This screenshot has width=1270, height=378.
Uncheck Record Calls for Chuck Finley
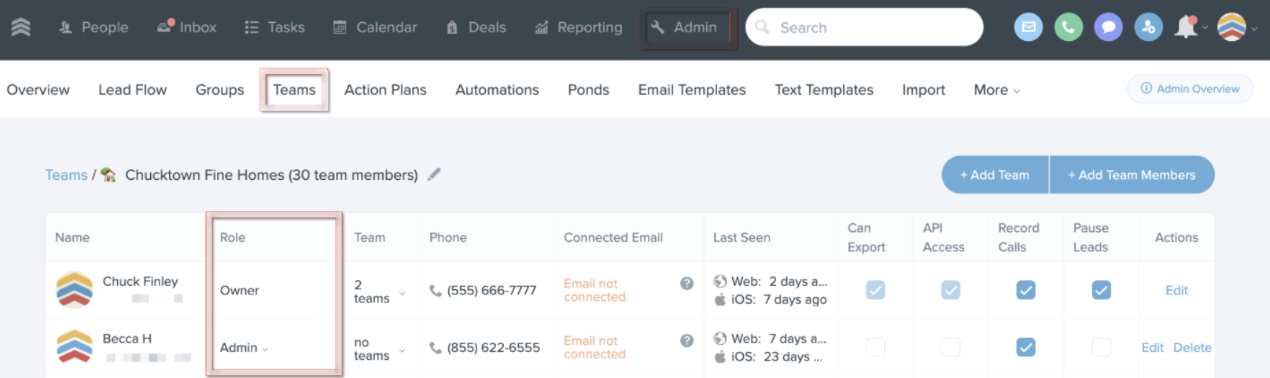[x=1026, y=290]
